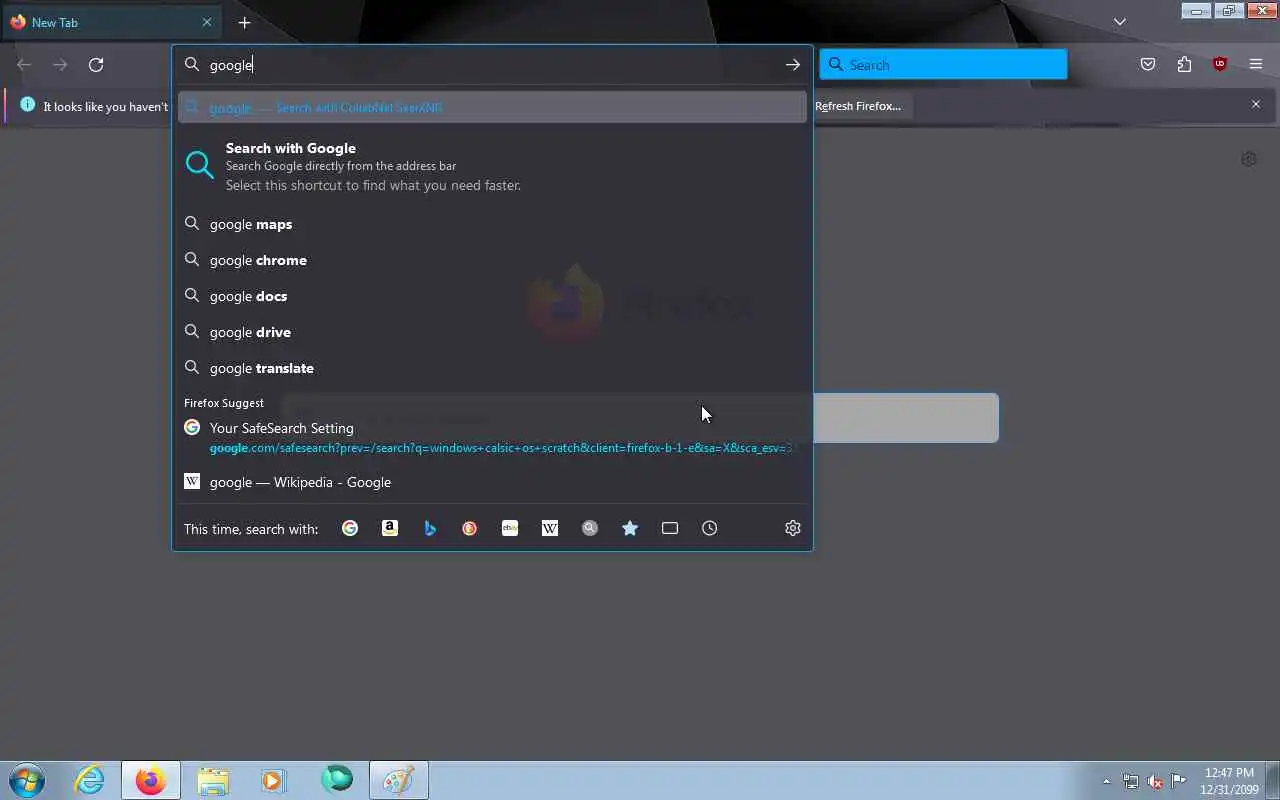The height and width of the screenshot is (800, 1280).
Task: Select the Search with Google shortcut
Action: [x=492, y=166]
